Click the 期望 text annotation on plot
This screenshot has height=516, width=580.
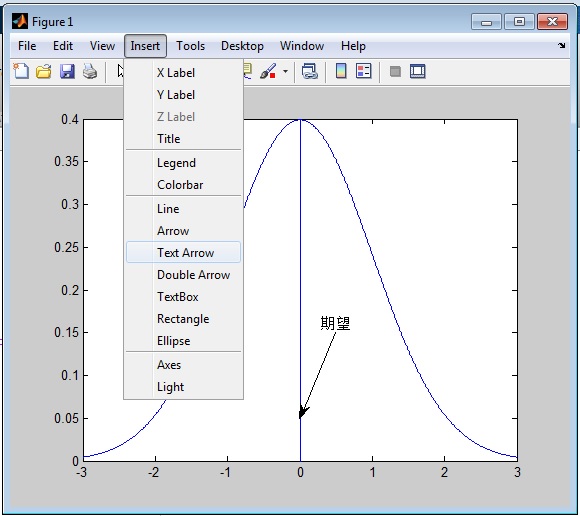point(335,323)
